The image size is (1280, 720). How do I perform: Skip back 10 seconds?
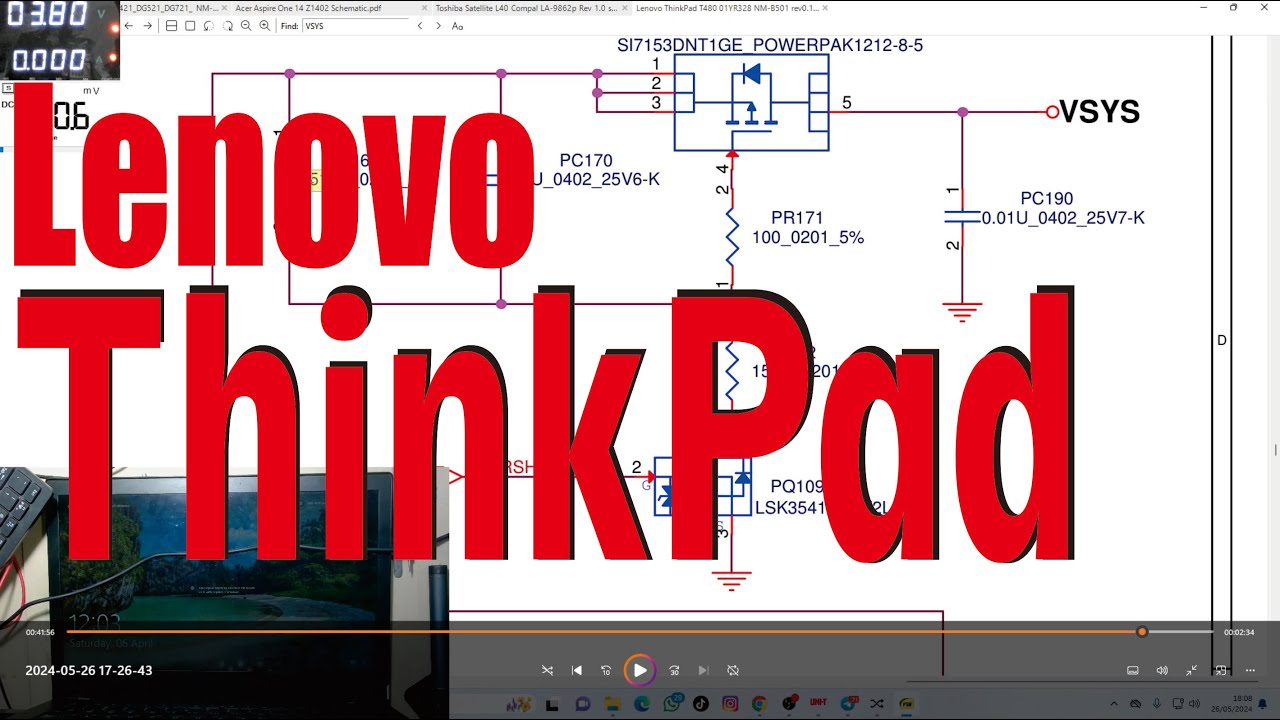coord(606,670)
